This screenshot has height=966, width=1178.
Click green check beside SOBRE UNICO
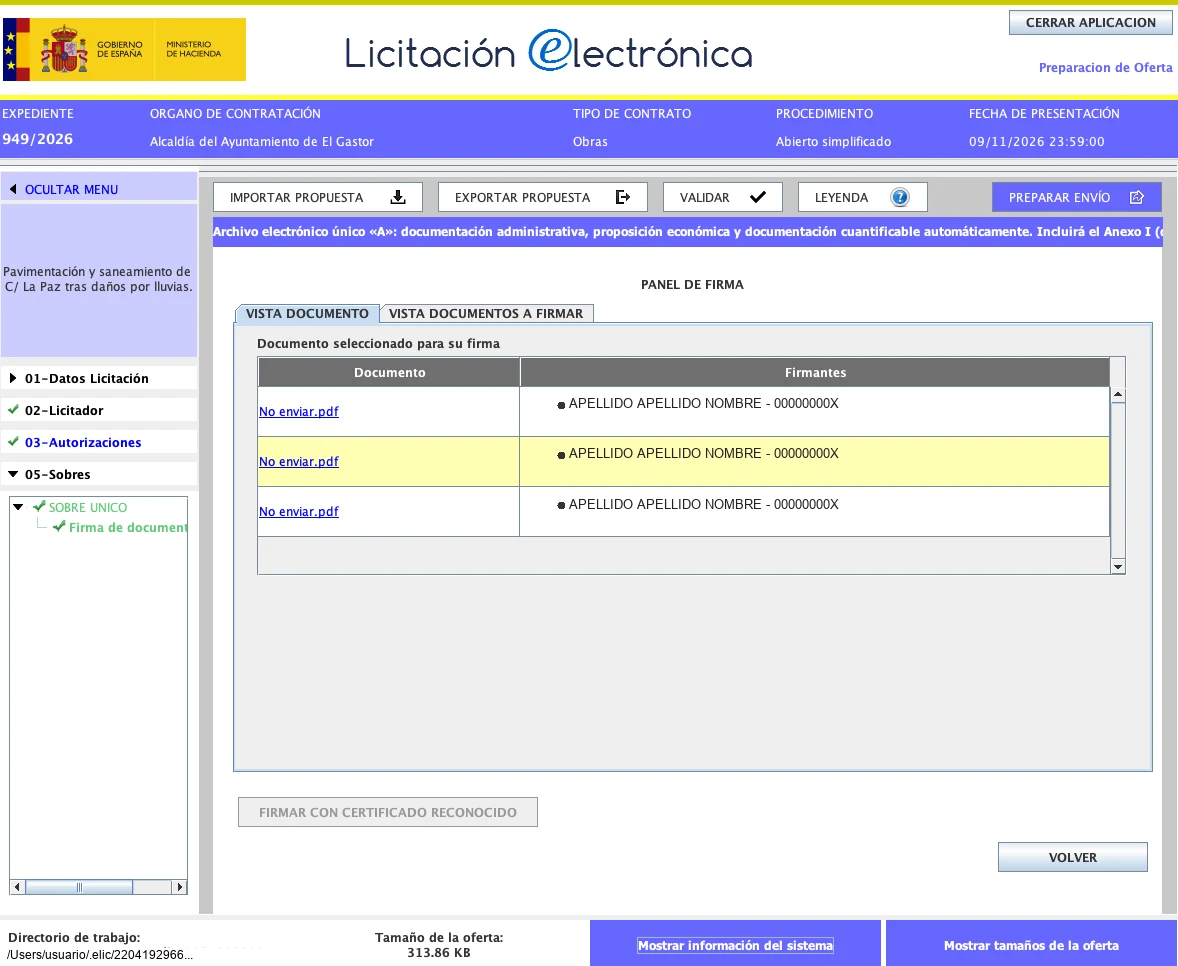click(39, 506)
